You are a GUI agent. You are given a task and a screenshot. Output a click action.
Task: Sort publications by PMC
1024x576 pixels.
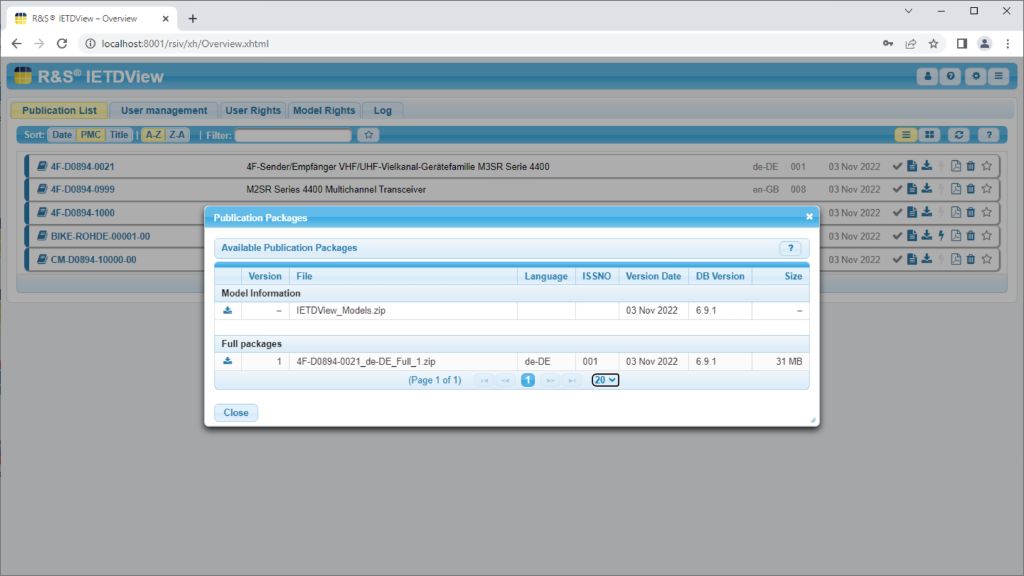90,135
